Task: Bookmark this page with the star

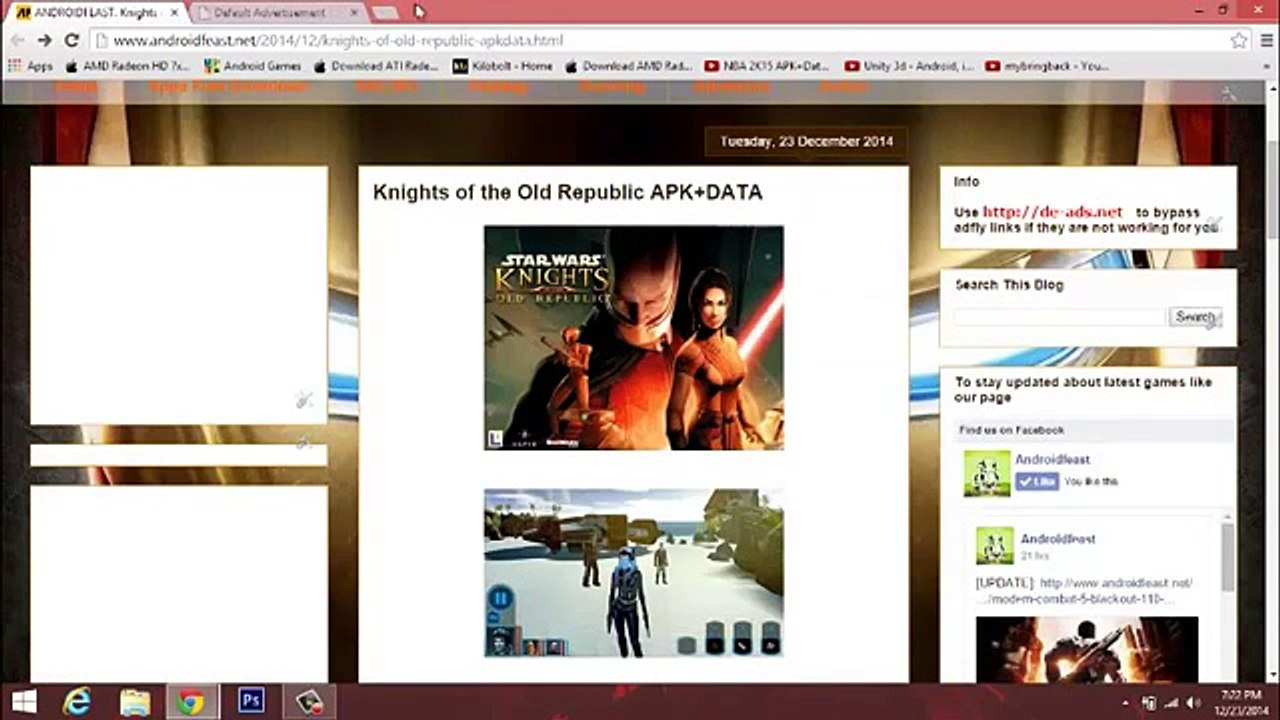Action: [x=1239, y=40]
